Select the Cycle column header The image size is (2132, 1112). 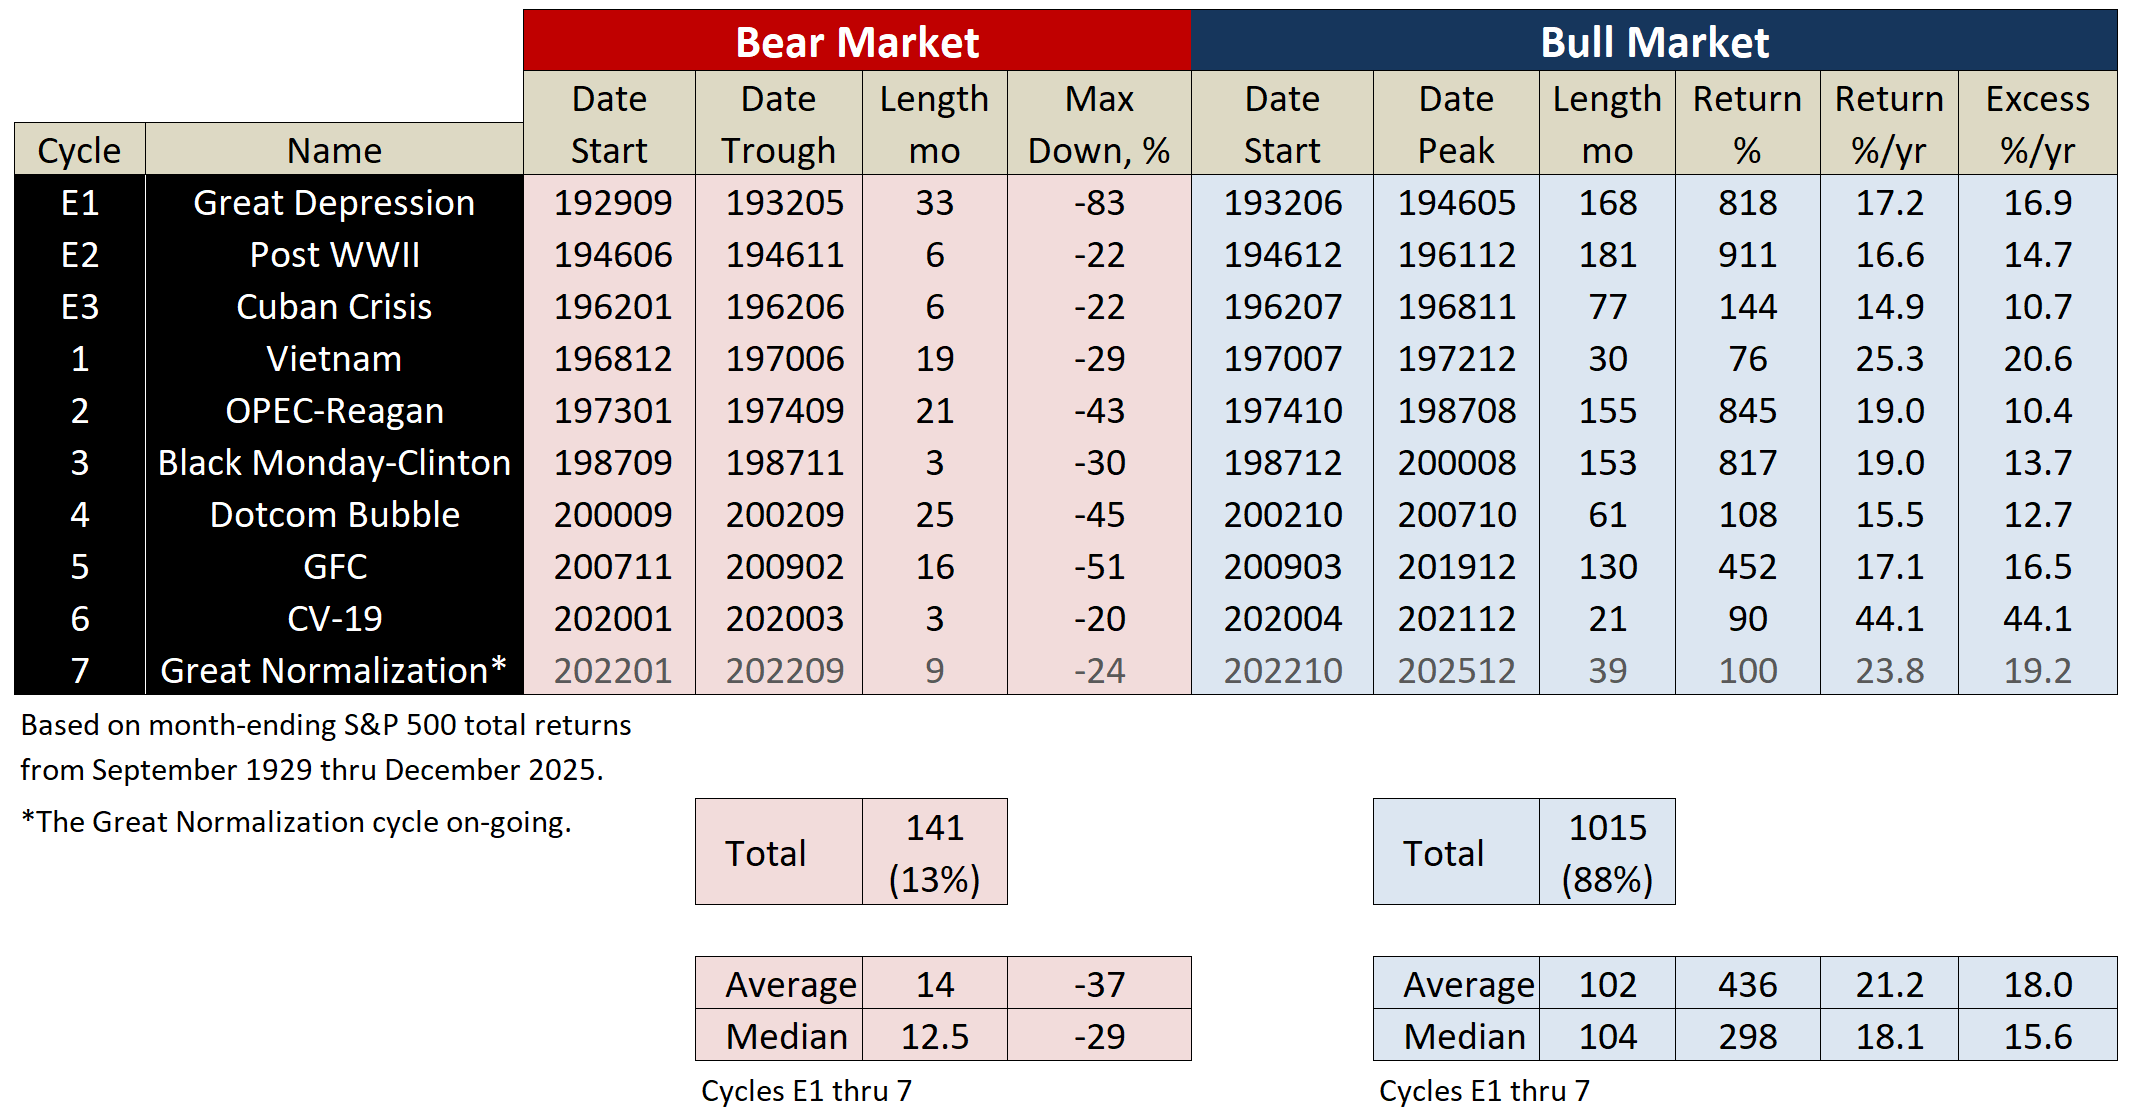pyautogui.click(x=79, y=150)
